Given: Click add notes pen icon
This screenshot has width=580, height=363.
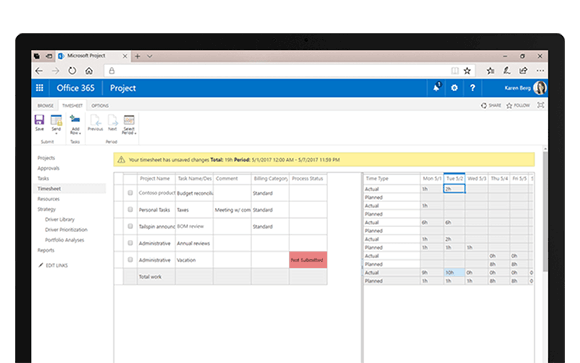Looking at the screenshot, I should click(507, 70).
